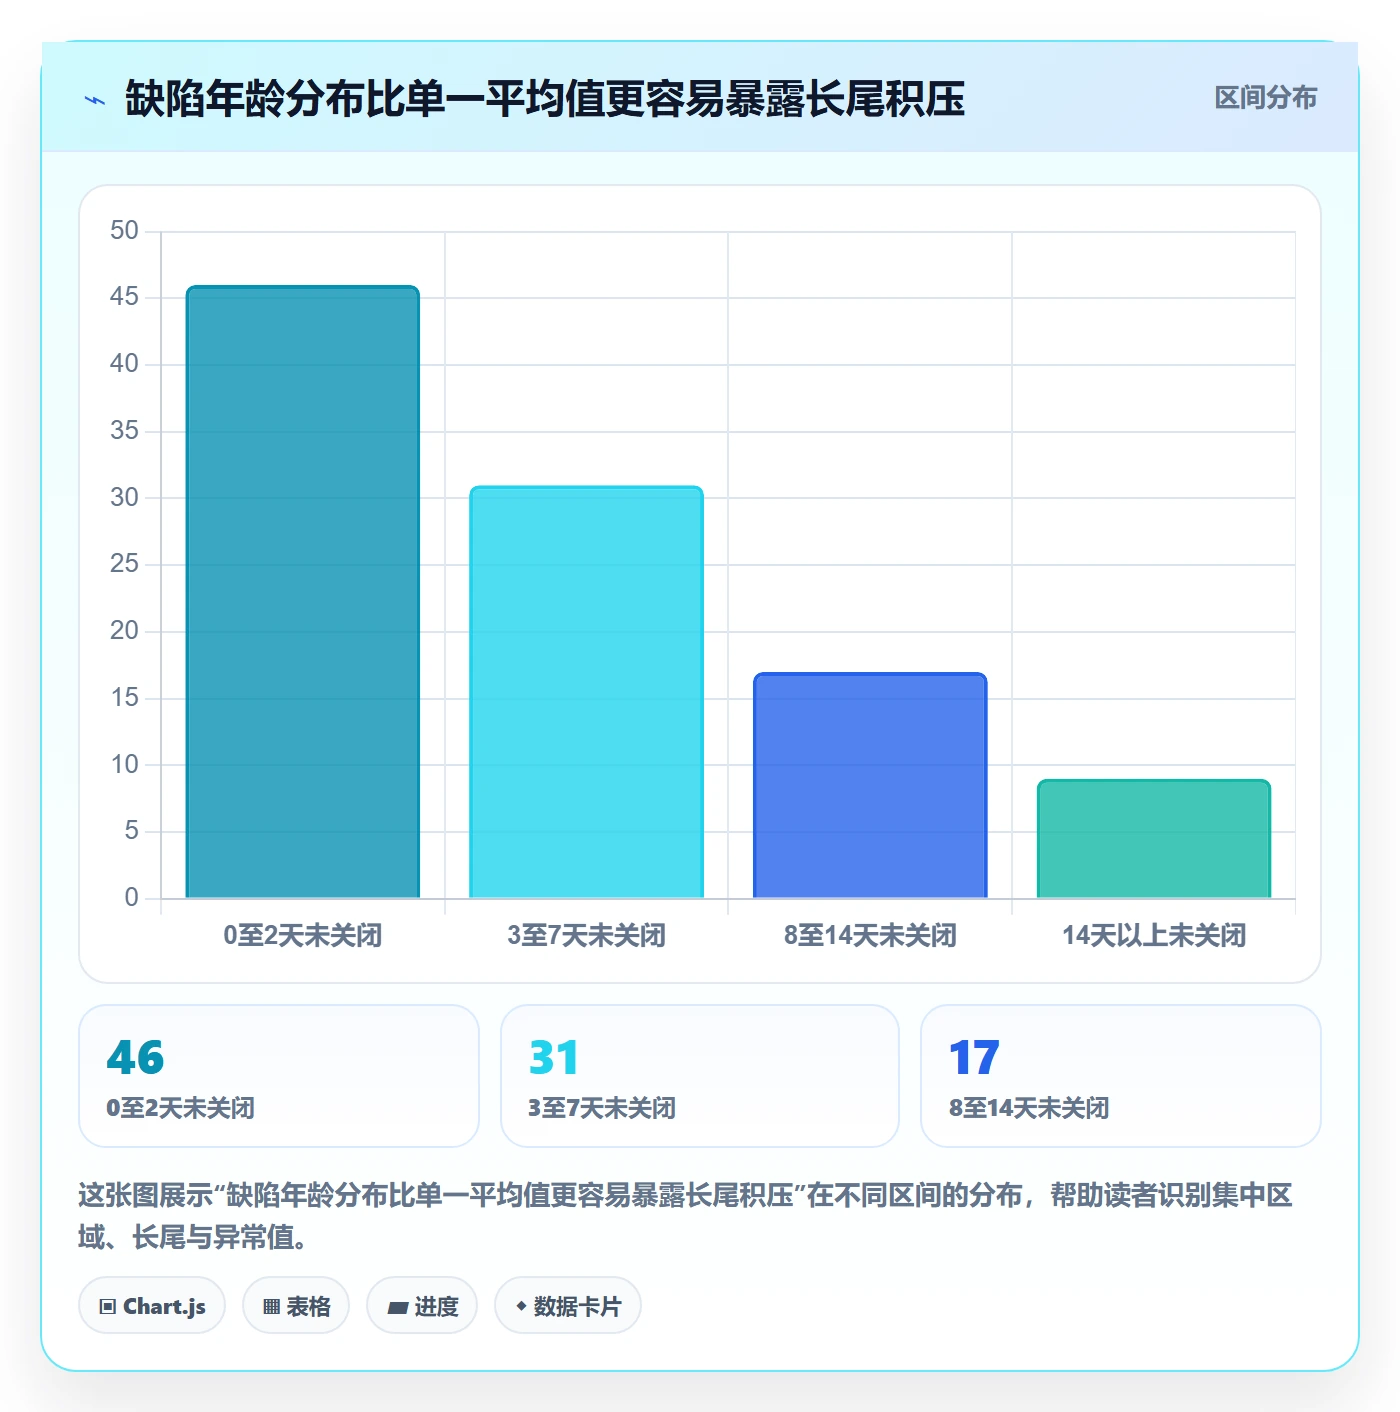Viewport: 1400px width, 1412px height.
Task: Click x-axis label 3至7天未关闭
Action: click(587, 936)
